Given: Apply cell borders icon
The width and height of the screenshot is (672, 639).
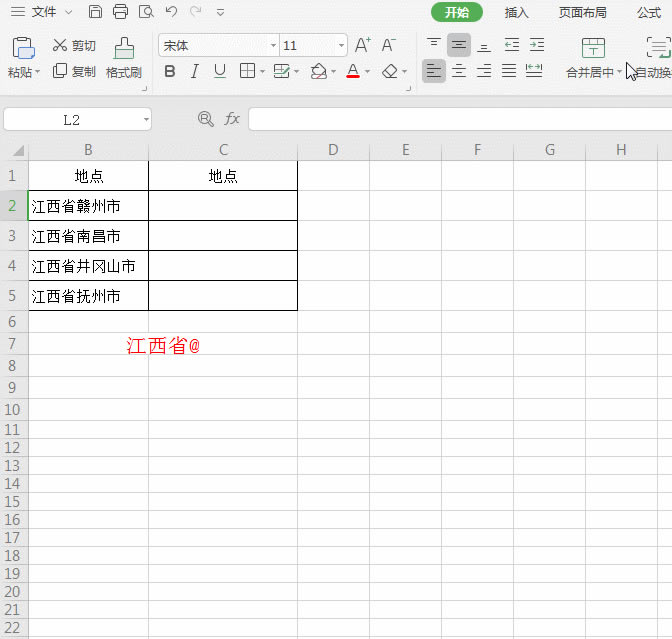Looking at the screenshot, I should pyautogui.click(x=247, y=71).
